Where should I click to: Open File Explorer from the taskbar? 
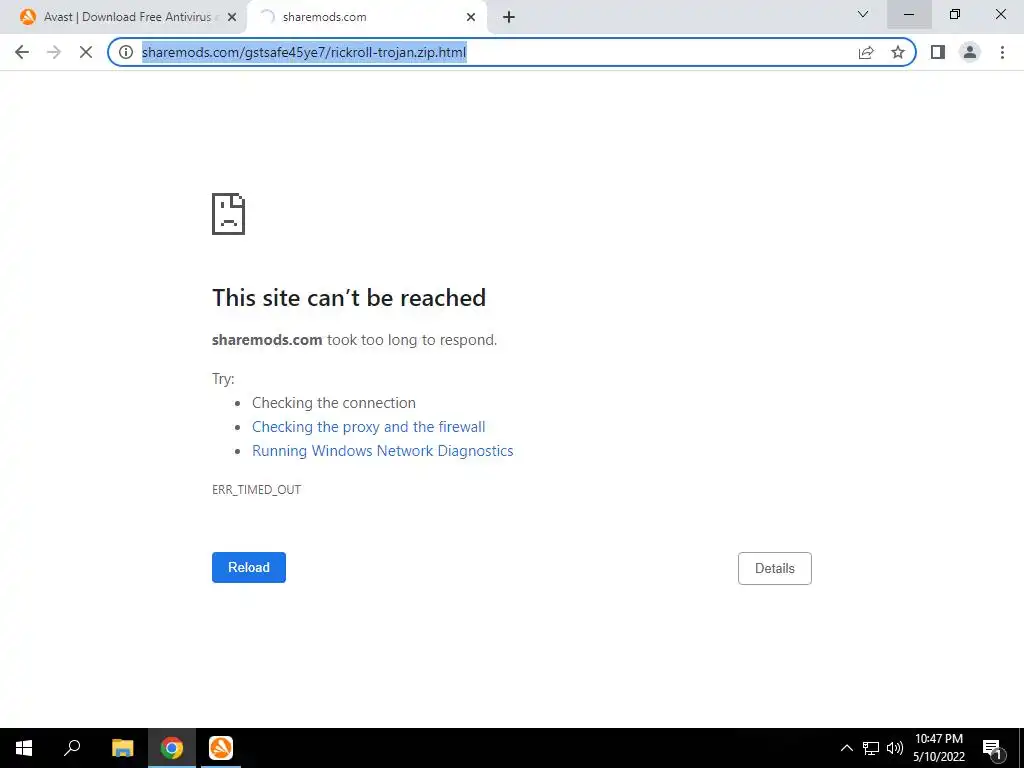point(122,748)
